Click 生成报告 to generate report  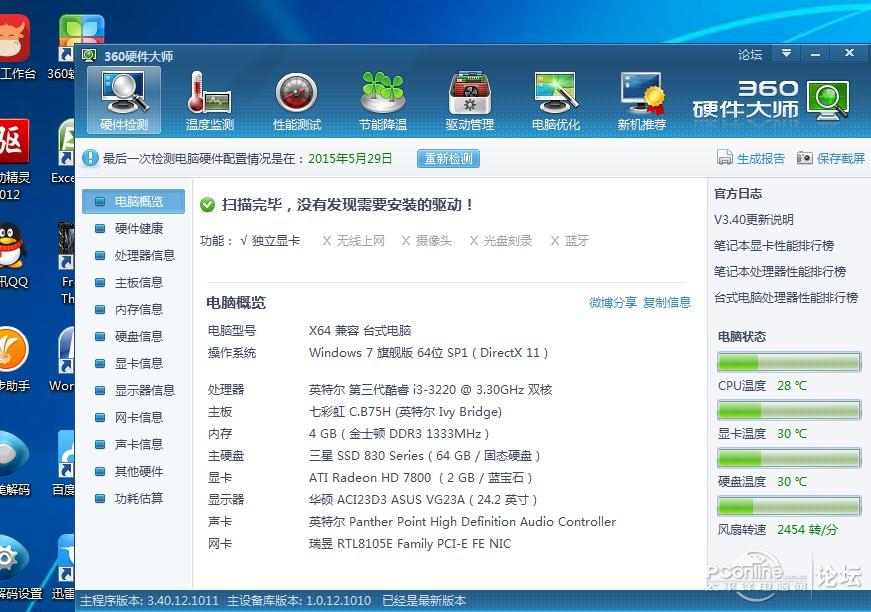[751, 158]
